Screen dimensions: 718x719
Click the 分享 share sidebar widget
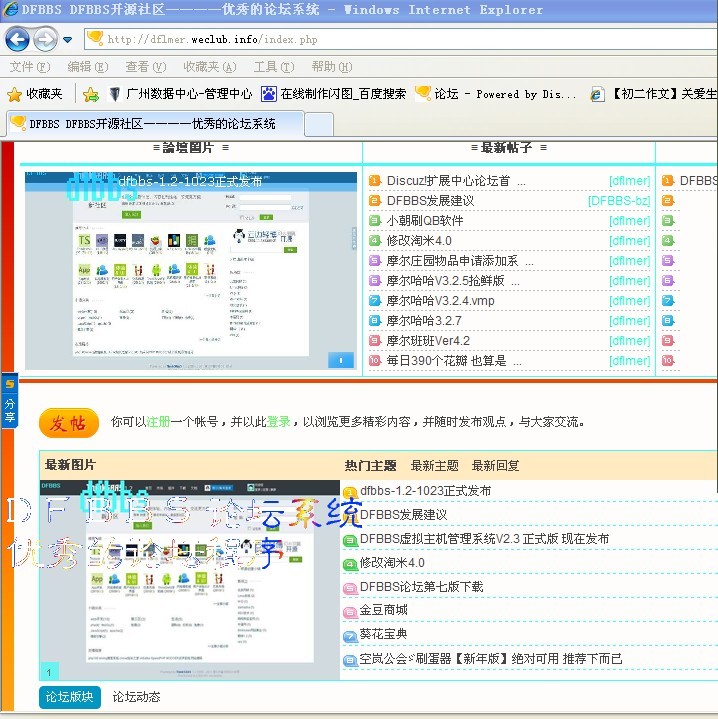10,401
